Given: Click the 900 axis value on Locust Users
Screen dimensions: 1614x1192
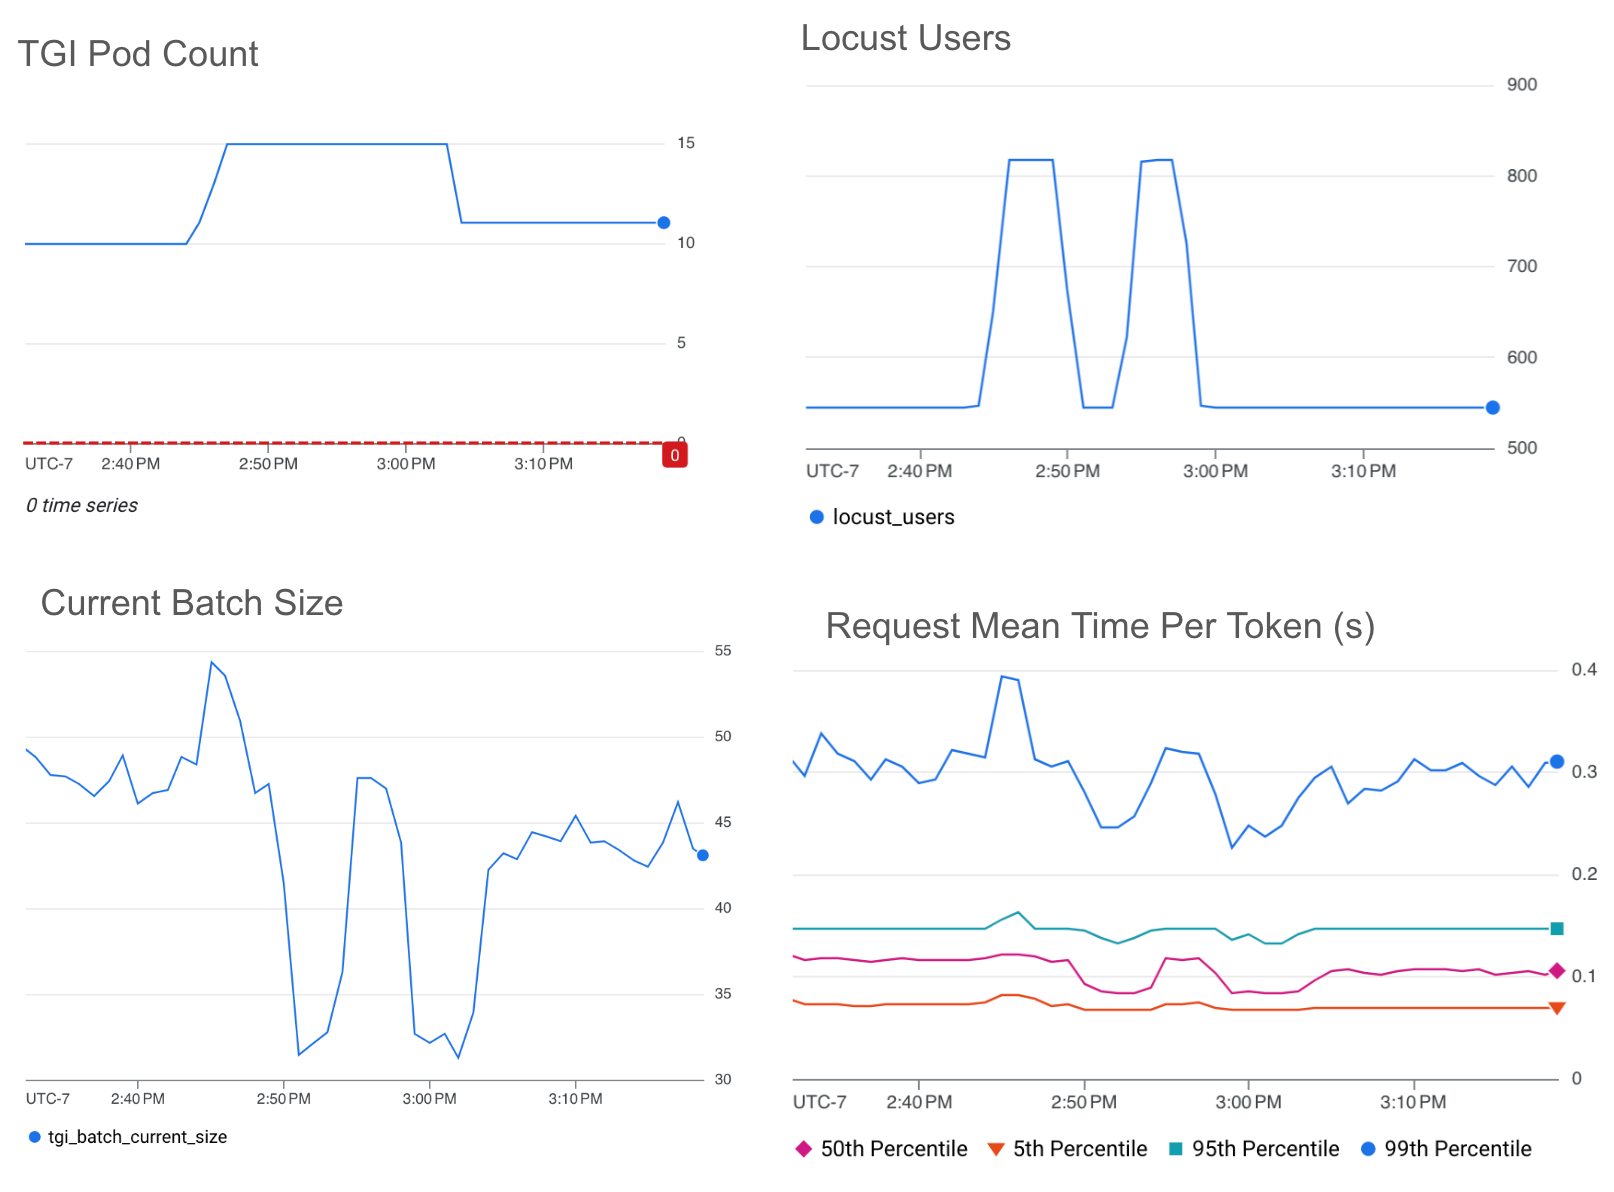Looking at the screenshot, I should click(x=1522, y=85).
